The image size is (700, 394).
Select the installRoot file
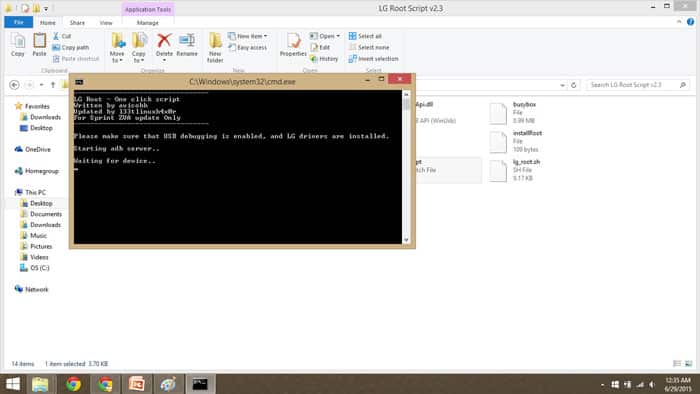tap(516, 141)
